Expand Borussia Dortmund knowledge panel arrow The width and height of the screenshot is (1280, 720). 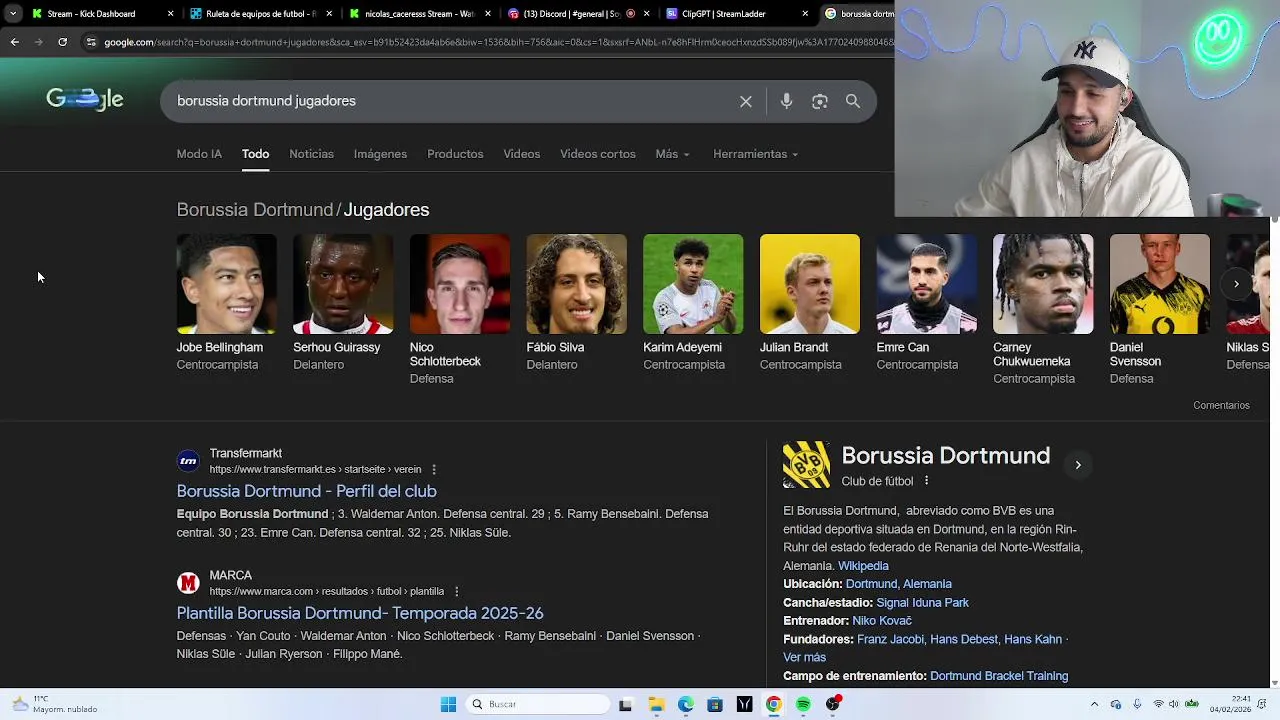(x=1077, y=465)
